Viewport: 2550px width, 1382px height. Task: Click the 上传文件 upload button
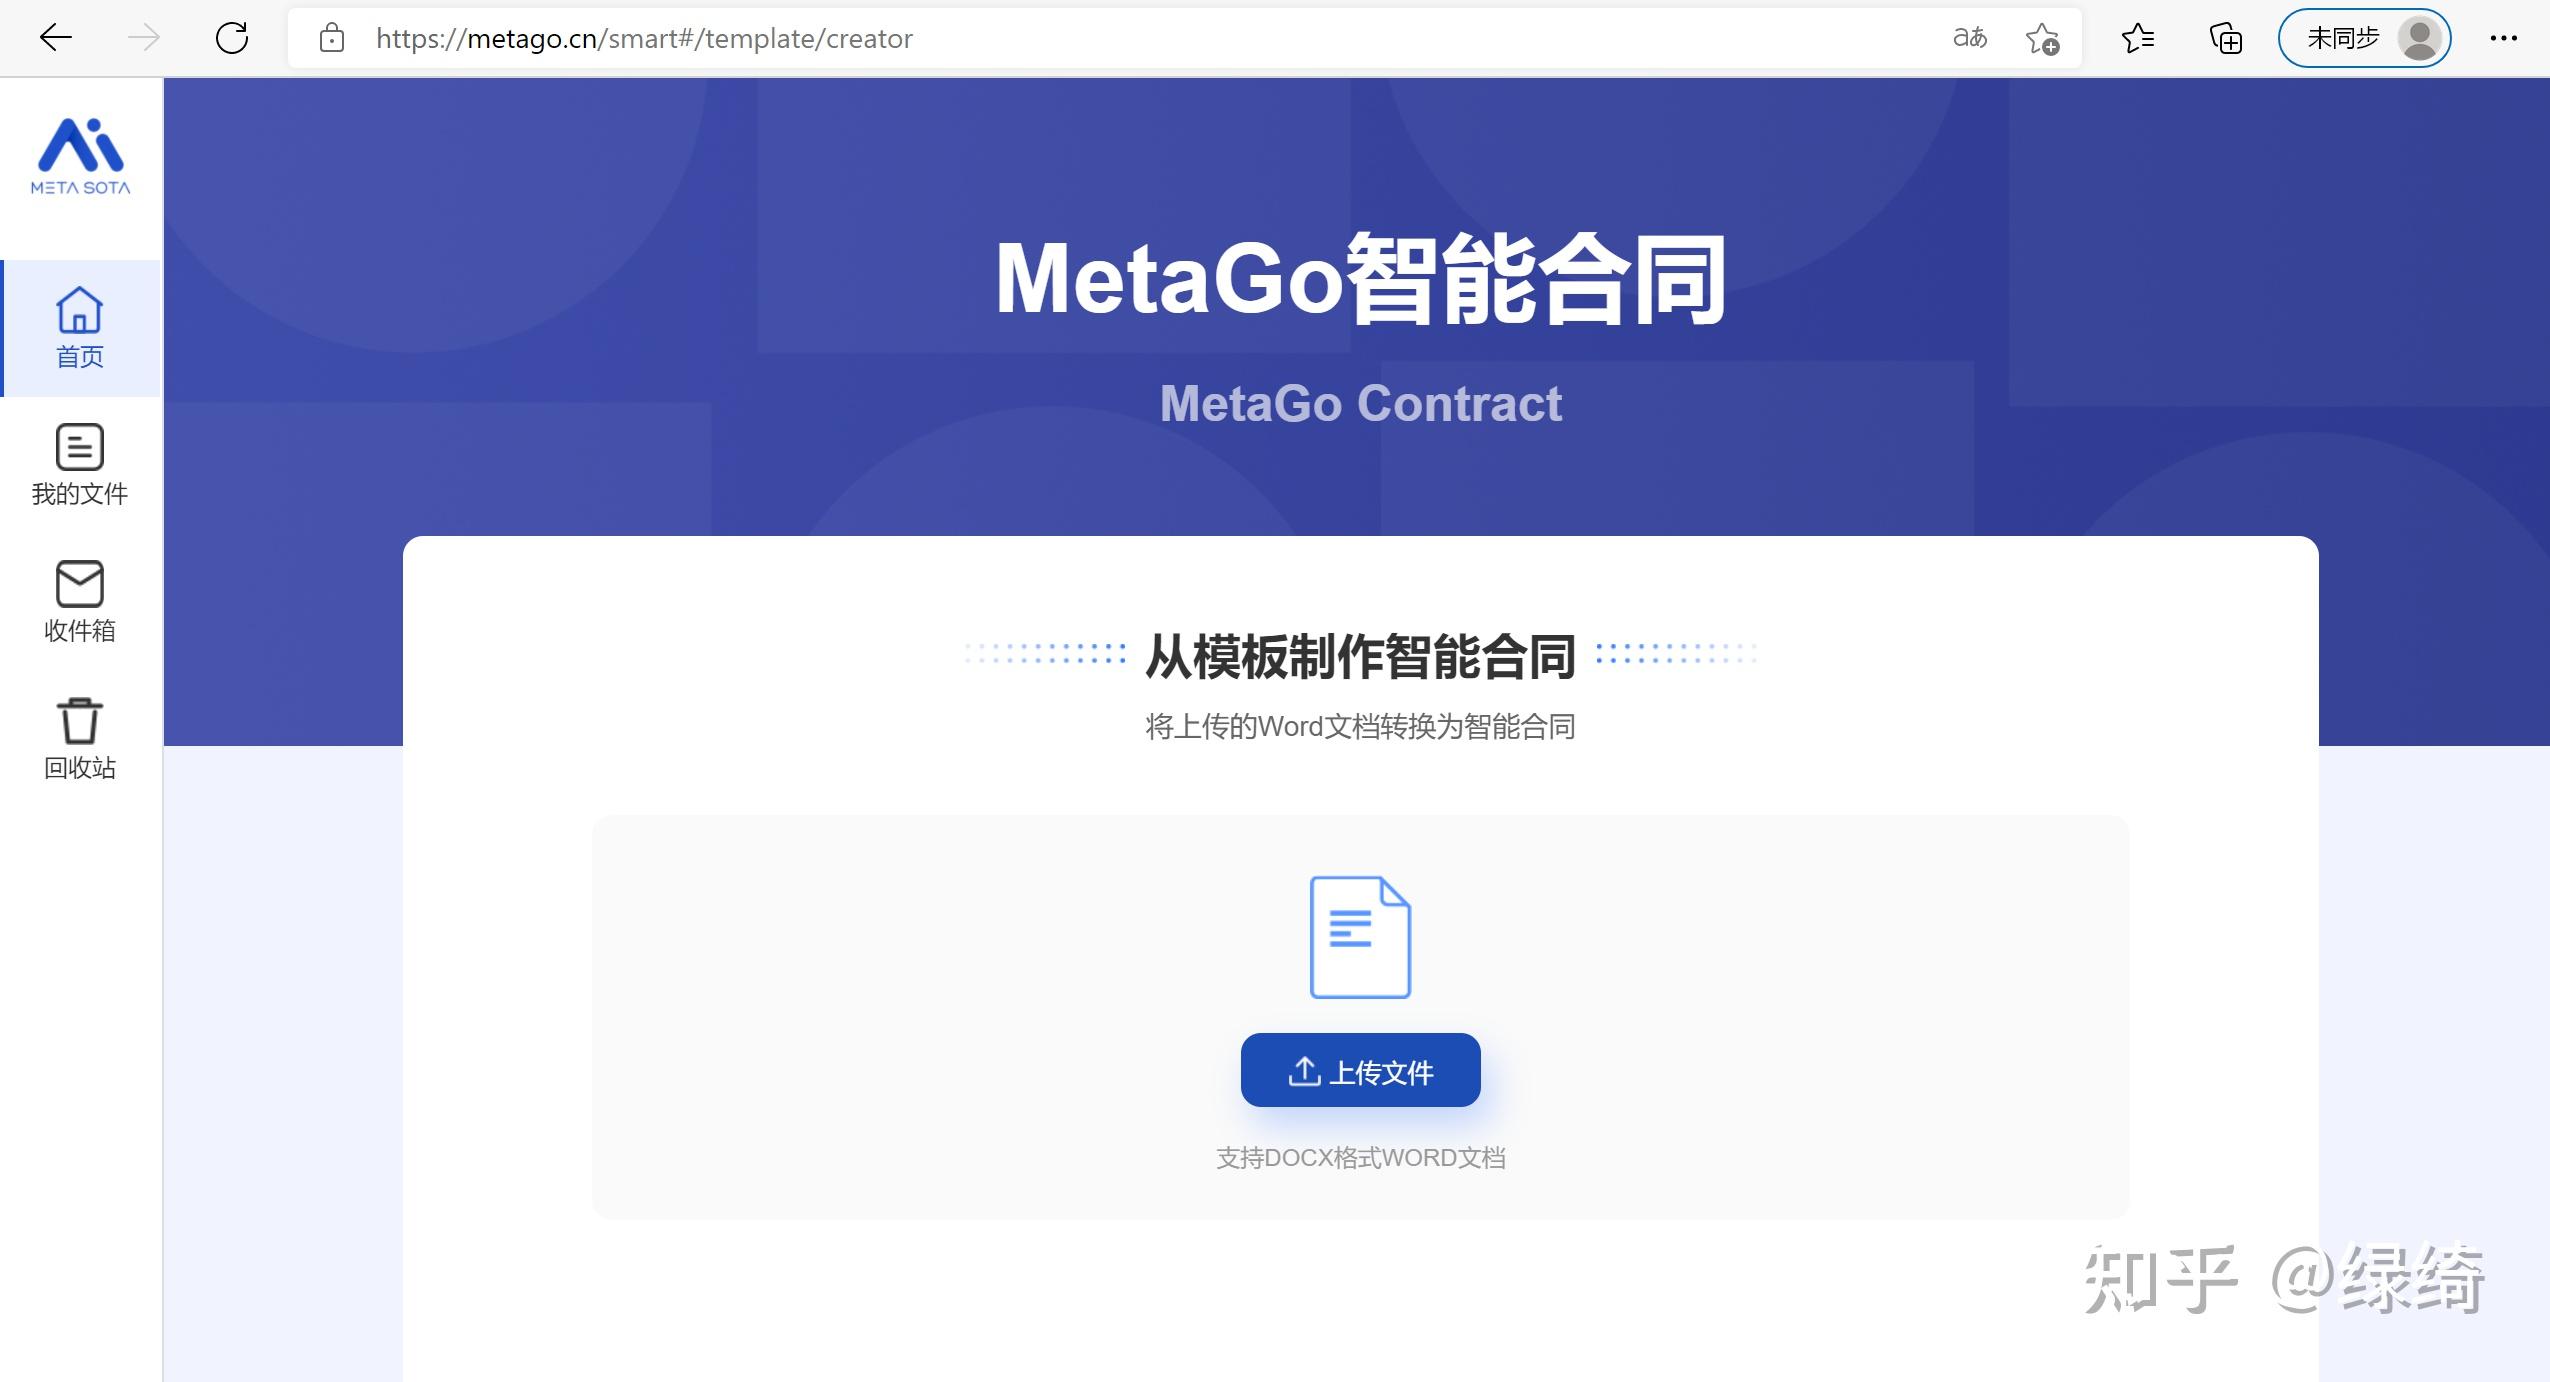tap(1360, 1069)
